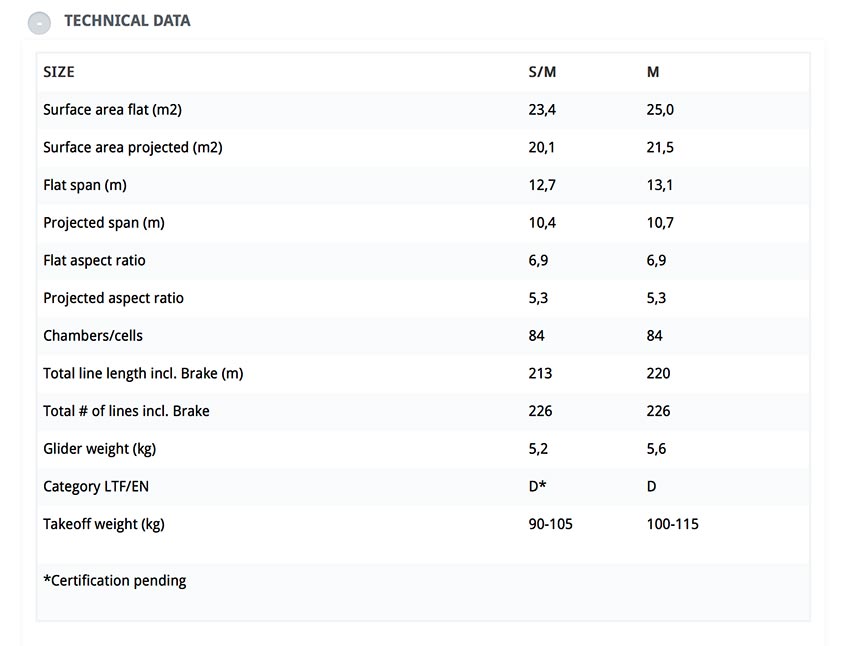
Task: Click the Surface area flat row label
Action: pos(112,110)
